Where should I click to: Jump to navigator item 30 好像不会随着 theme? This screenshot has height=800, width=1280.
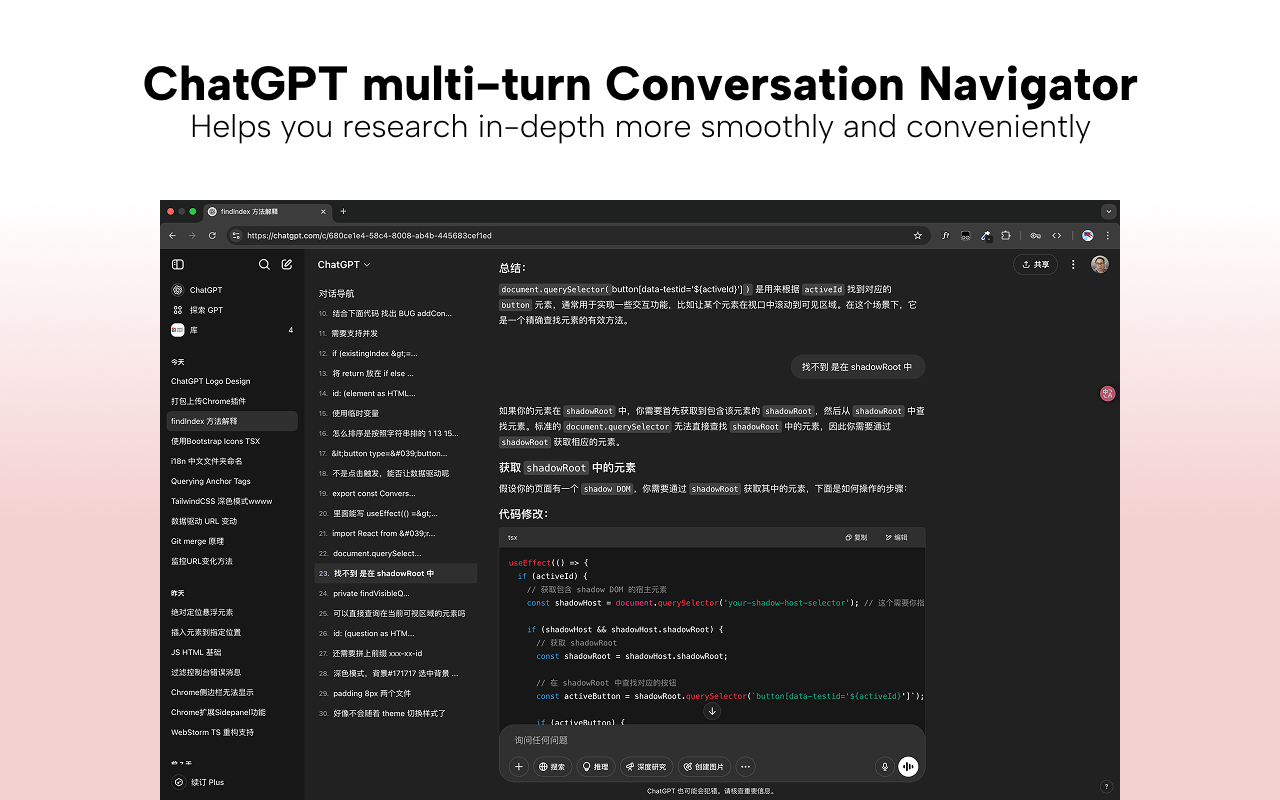tap(396, 713)
